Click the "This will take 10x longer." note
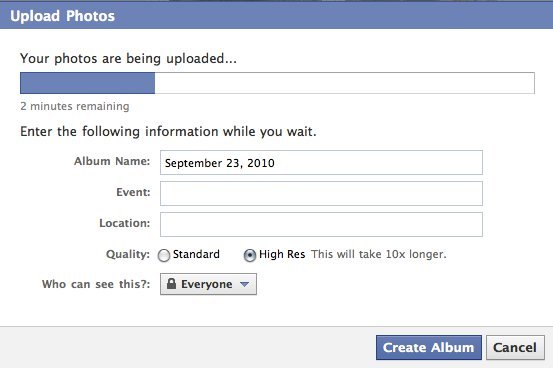 [x=379, y=254]
